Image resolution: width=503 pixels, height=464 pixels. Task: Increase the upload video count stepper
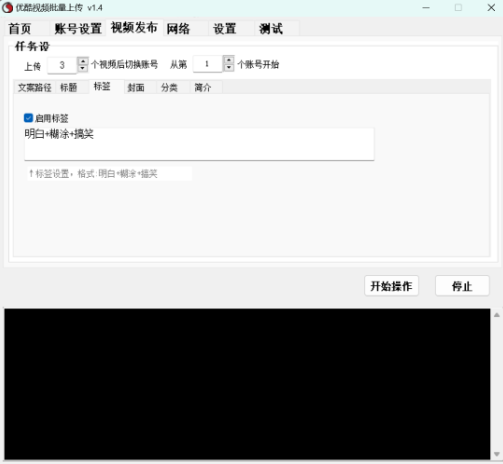pyautogui.click(x=82, y=61)
